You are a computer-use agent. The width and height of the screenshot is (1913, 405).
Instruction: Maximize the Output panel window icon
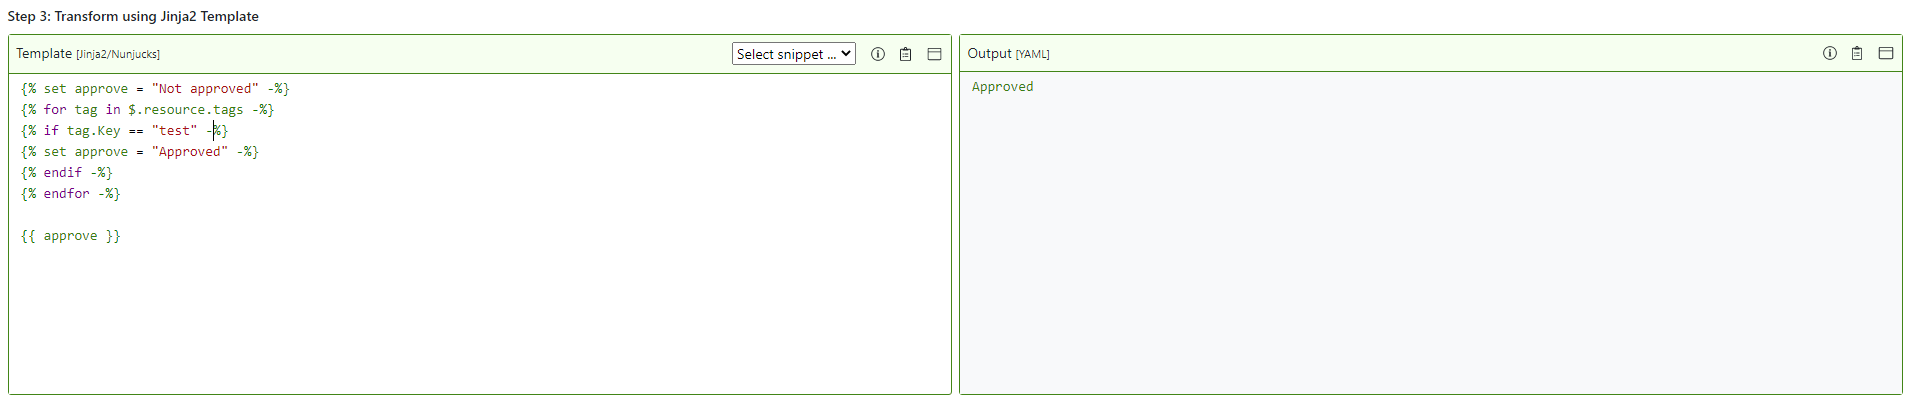pos(1885,53)
